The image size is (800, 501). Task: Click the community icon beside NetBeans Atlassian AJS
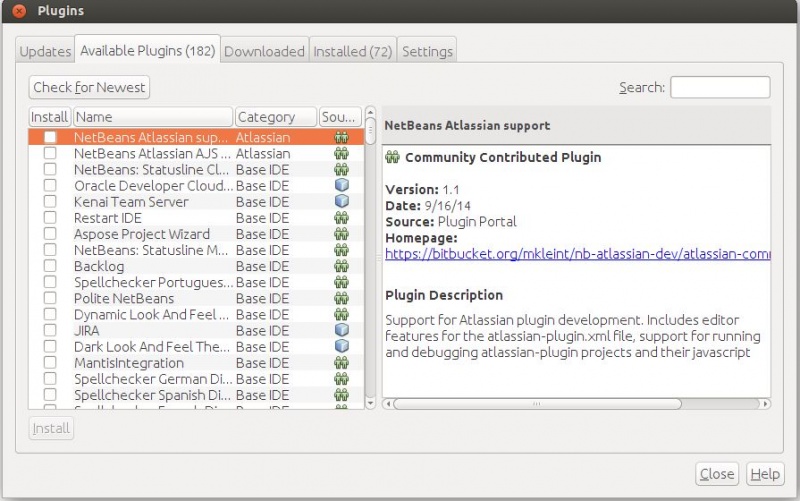[341, 154]
